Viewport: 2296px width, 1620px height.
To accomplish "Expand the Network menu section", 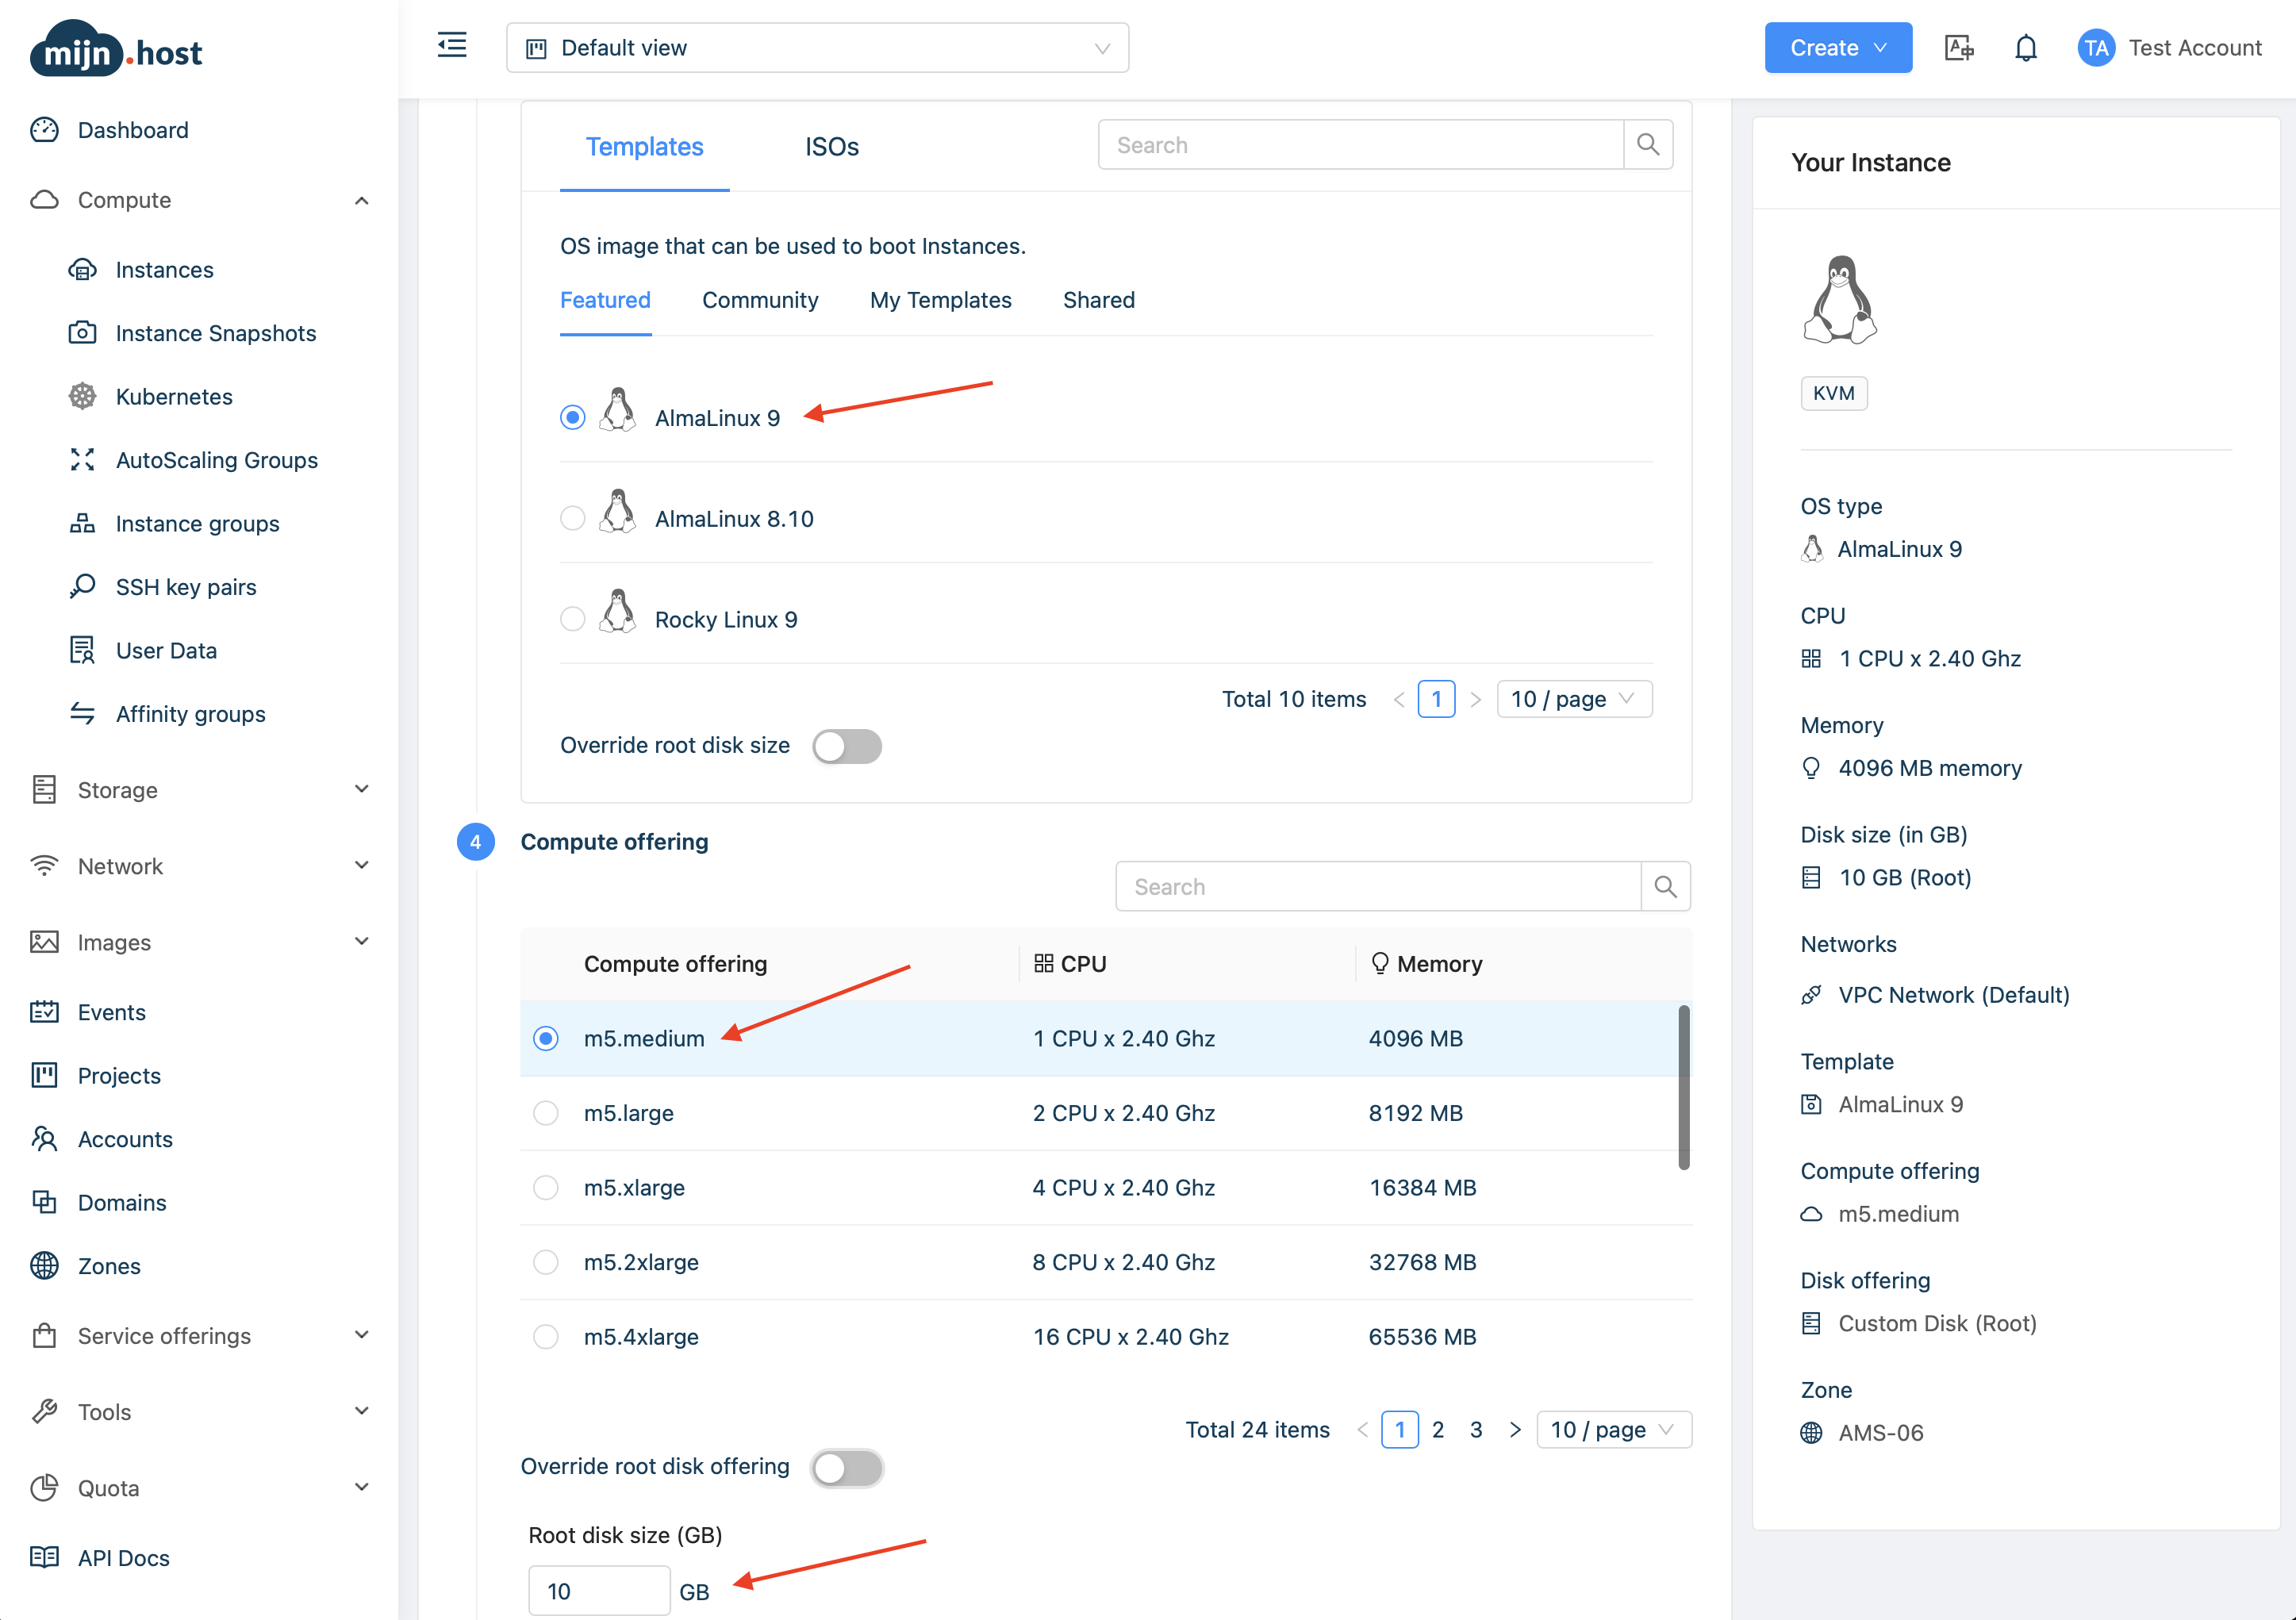I will pyautogui.click(x=362, y=865).
